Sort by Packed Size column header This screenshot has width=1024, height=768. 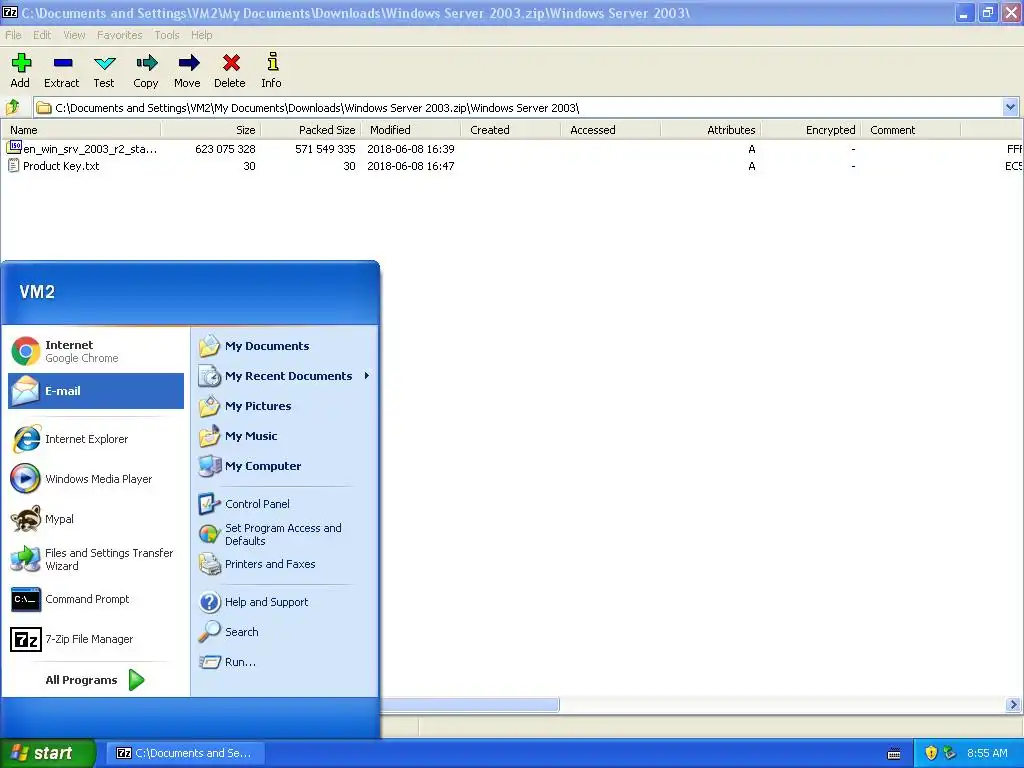coord(311,130)
